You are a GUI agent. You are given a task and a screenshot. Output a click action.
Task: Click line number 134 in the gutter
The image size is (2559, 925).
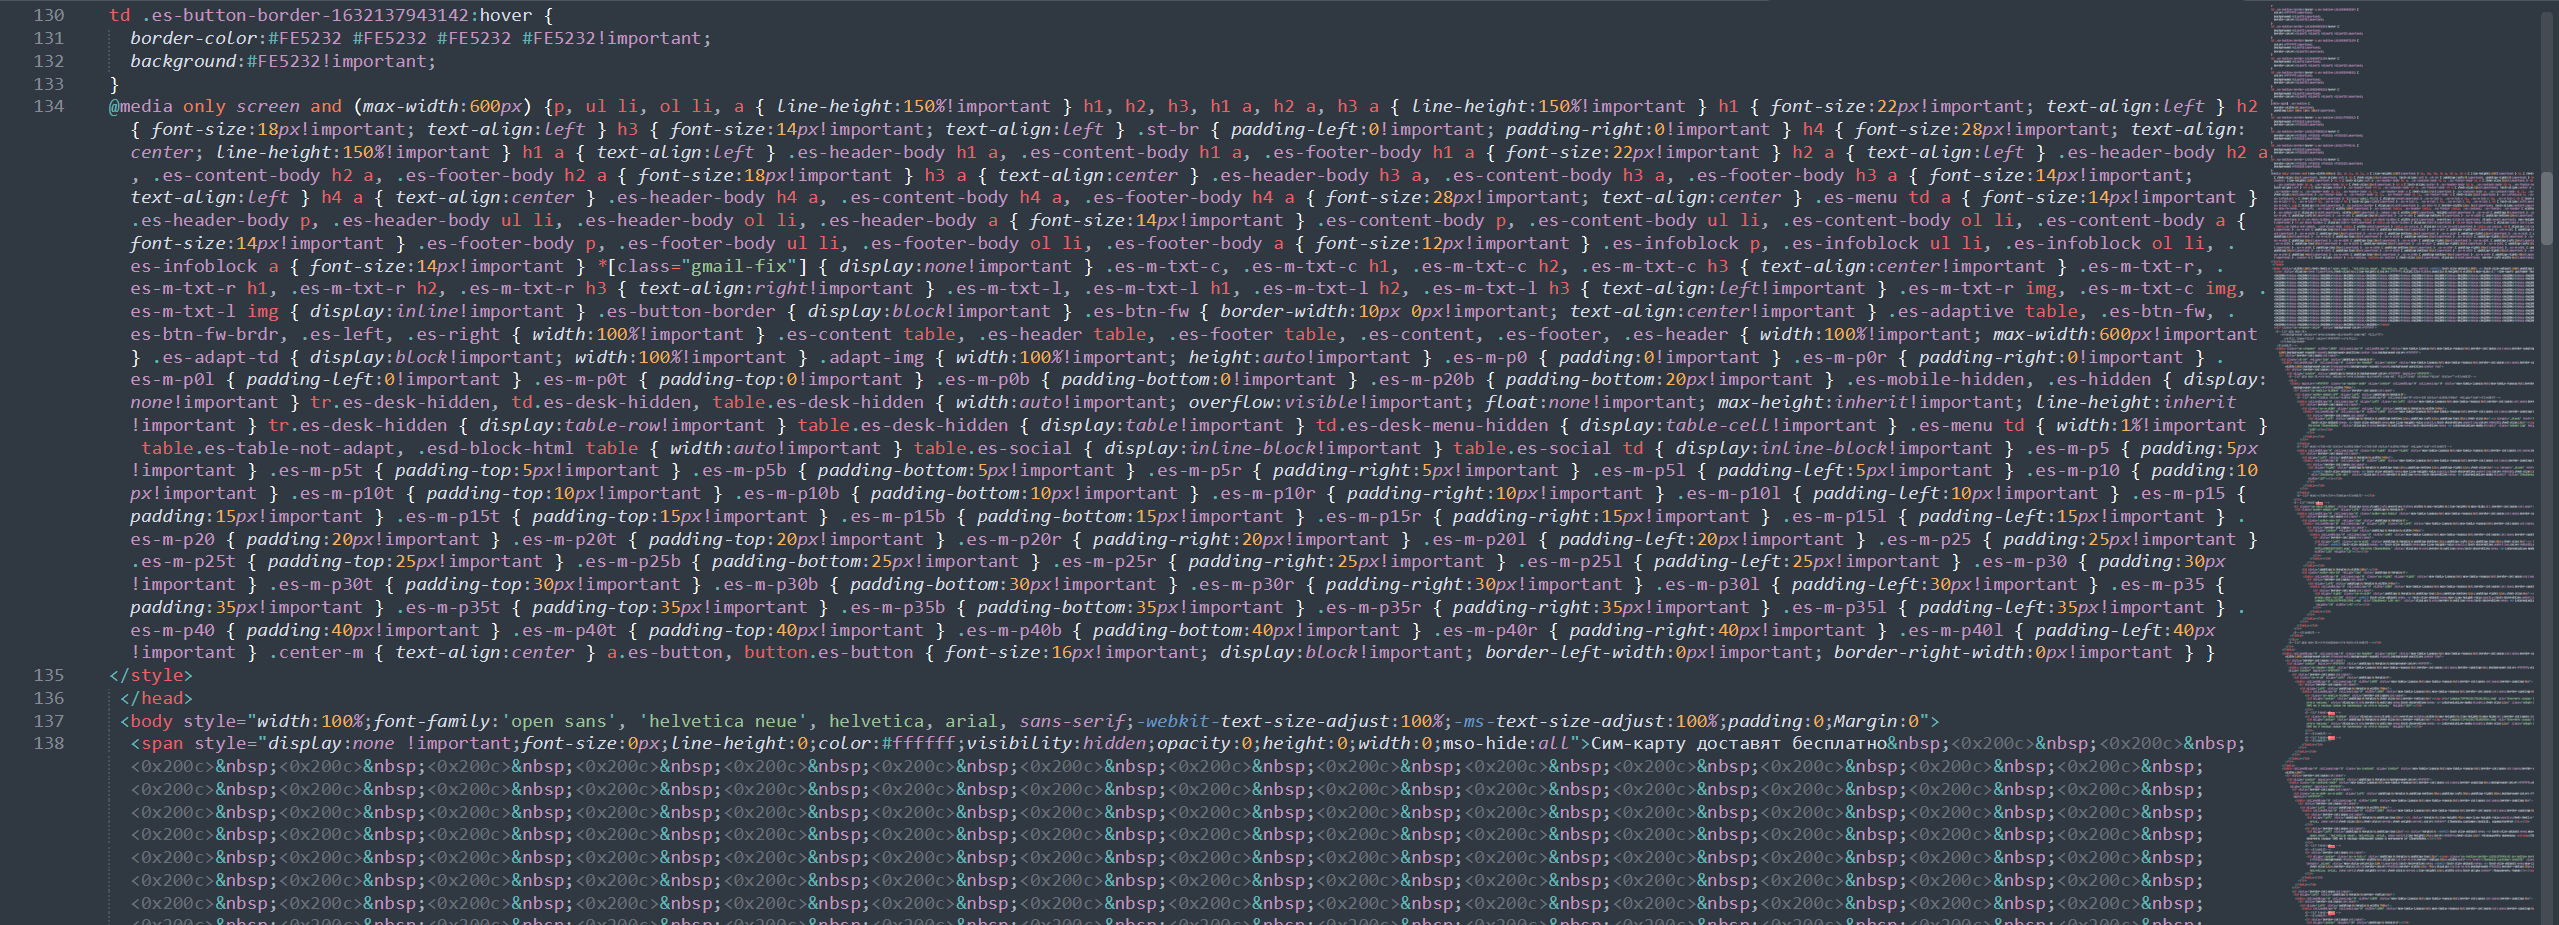(49, 106)
